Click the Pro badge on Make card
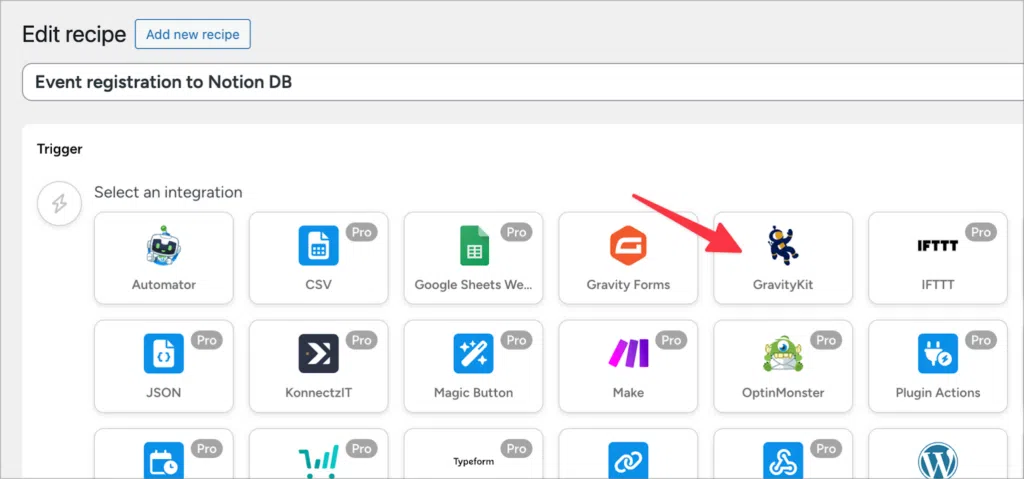This screenshot has height=479, width=1024. coord(671,340)
